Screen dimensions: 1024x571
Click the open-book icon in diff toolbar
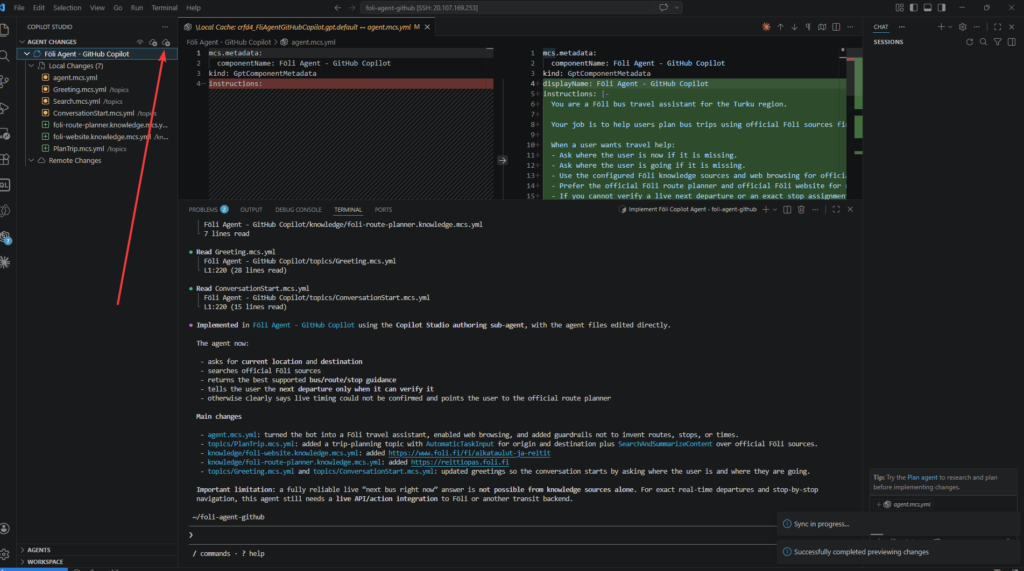[x=822, y=27]
